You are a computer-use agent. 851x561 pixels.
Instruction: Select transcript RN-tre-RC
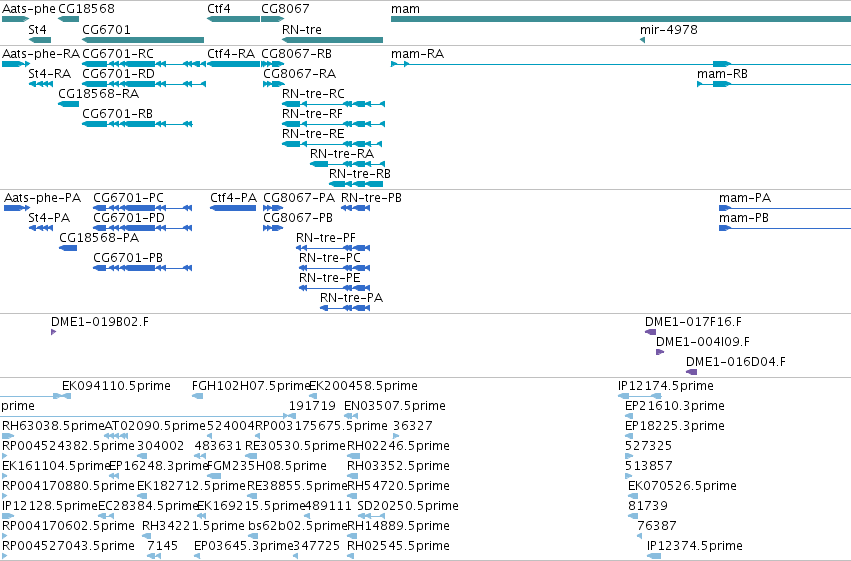click(333, 104)
